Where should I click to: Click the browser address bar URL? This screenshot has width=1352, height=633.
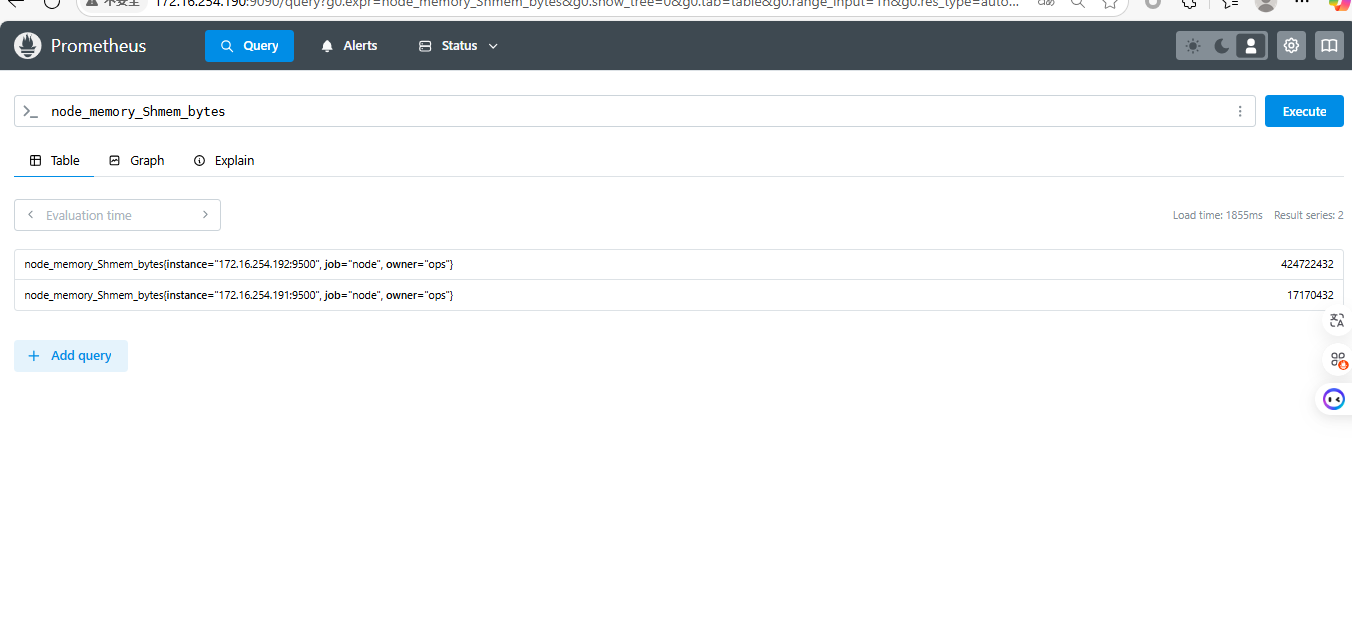click(x=586, y=4)
